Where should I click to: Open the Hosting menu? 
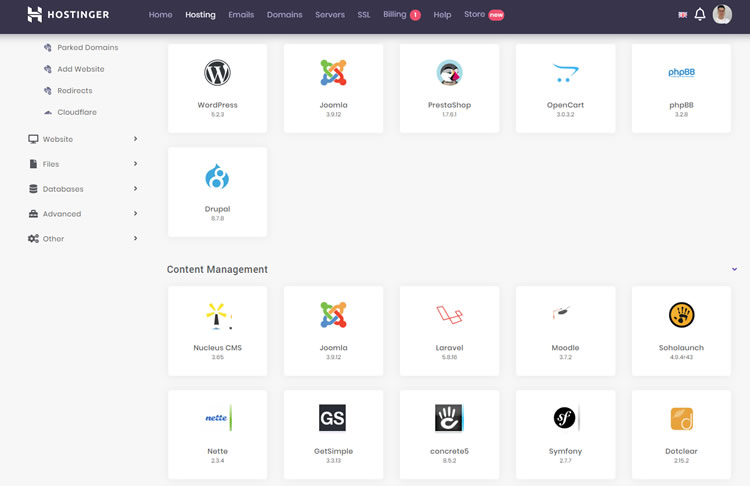(x=200, y=15)
